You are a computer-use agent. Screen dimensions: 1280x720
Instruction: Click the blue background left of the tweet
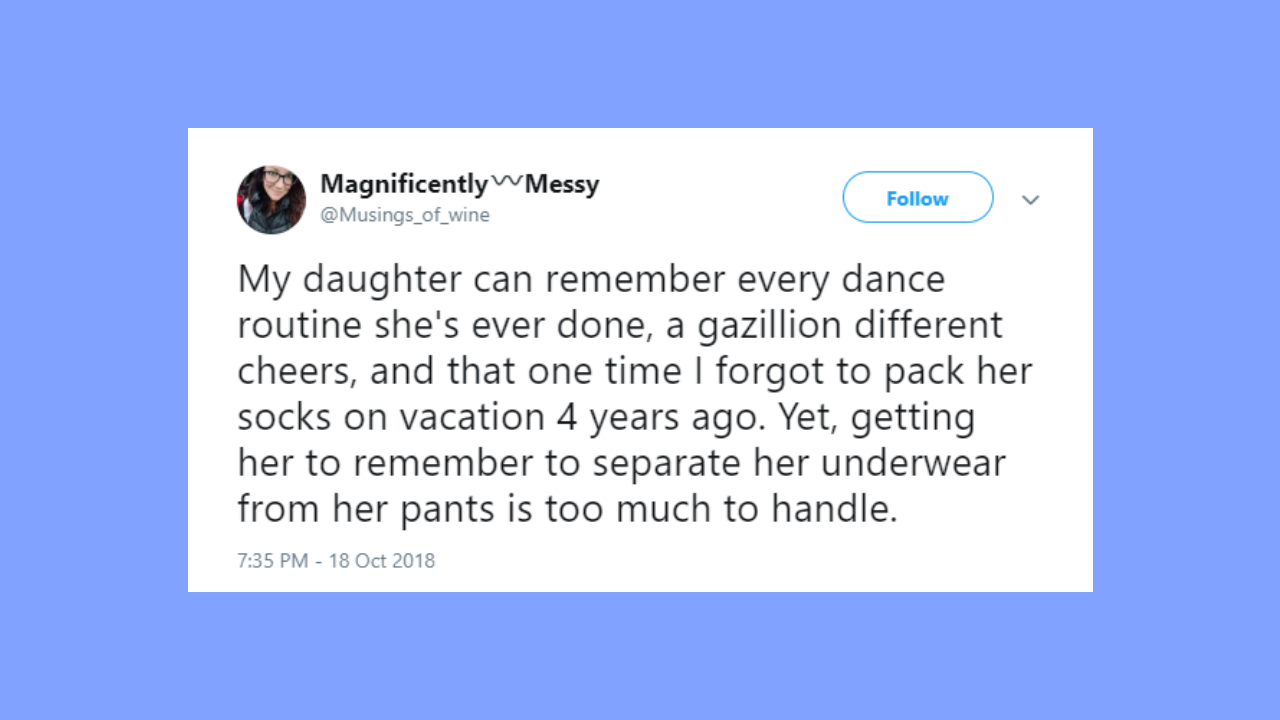pyautogui.click(x=95, y=360)
